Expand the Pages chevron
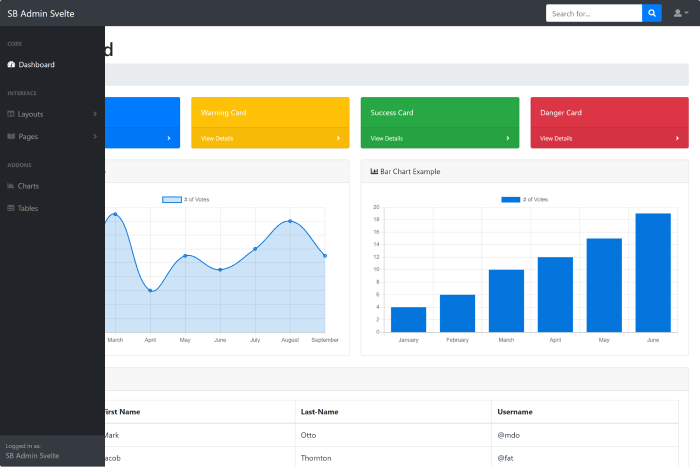700x467 pixels. tap(95, 136)
